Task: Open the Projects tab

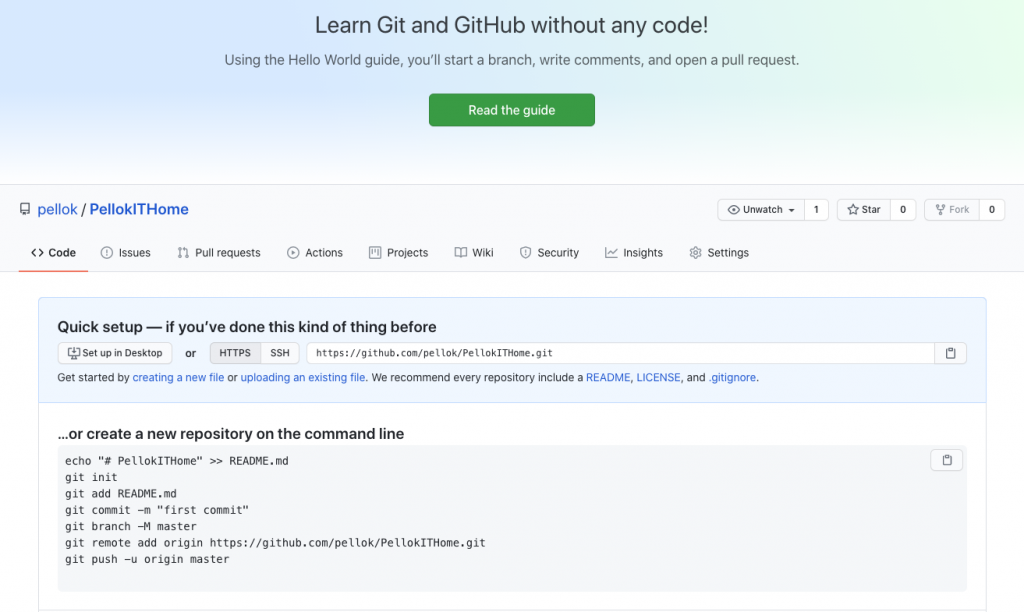Action: [398, 253]
